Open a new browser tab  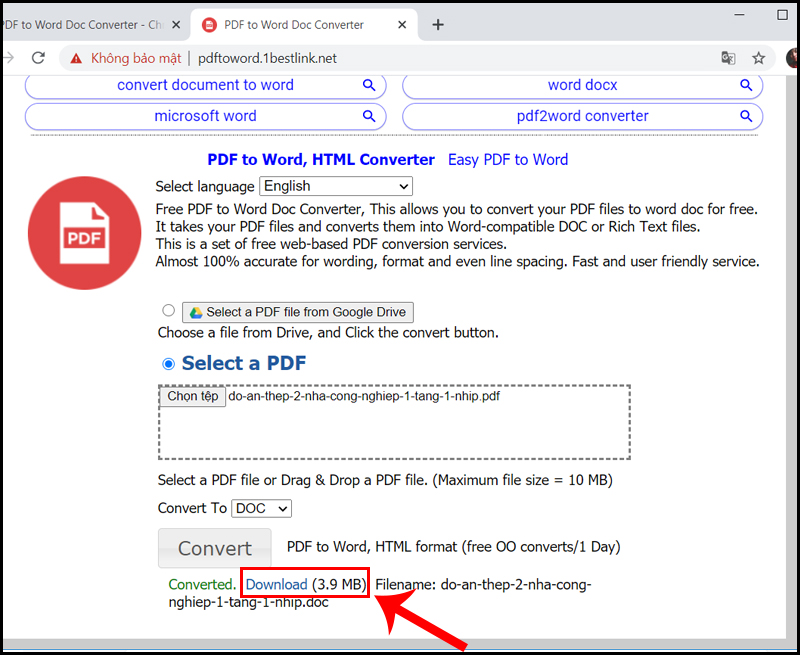coord(438,25)
